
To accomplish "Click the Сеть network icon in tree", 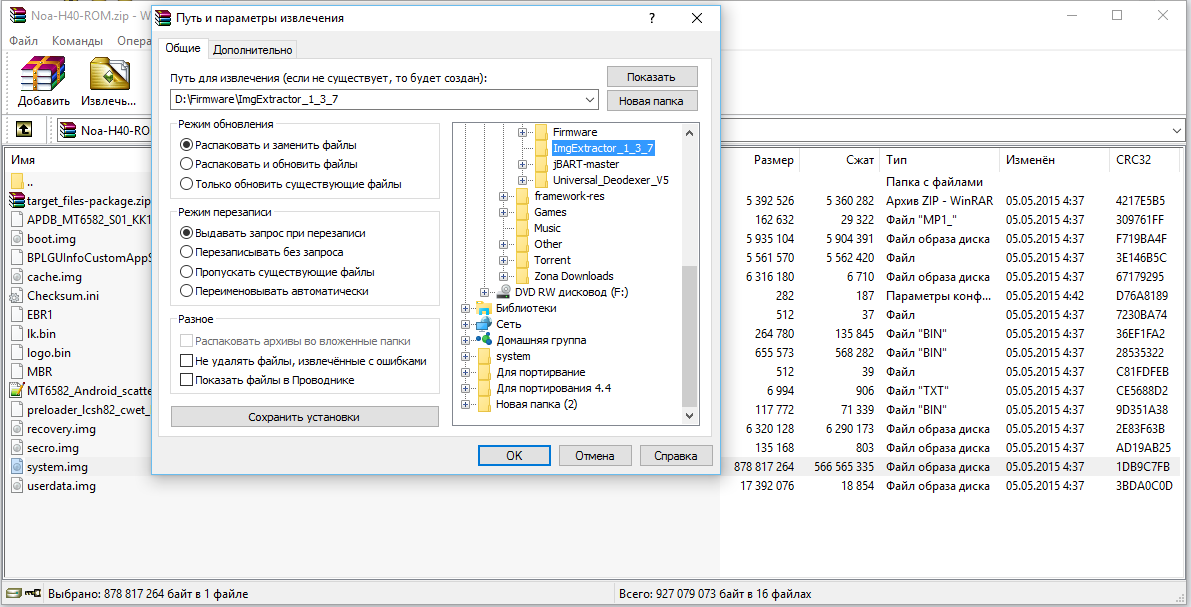I will pyautogui.click(x=484, y=324).
